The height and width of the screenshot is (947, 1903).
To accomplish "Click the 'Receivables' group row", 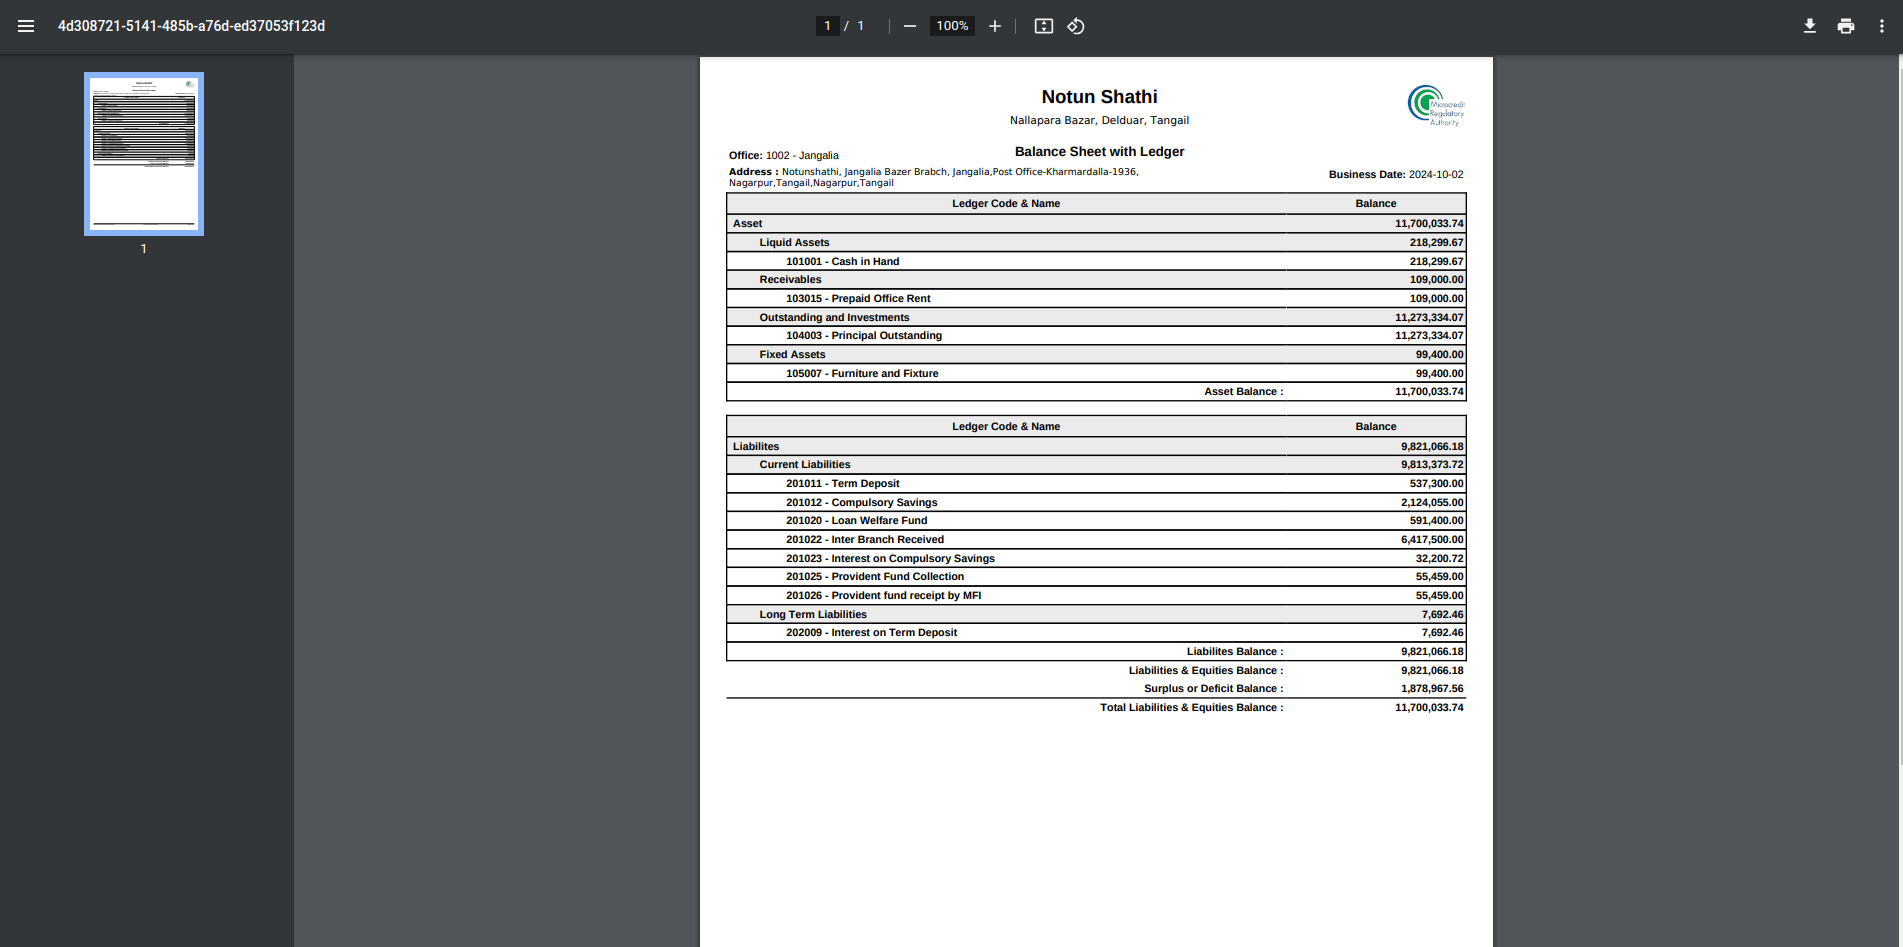I will pyautogui.click(x=1096, y=280).
